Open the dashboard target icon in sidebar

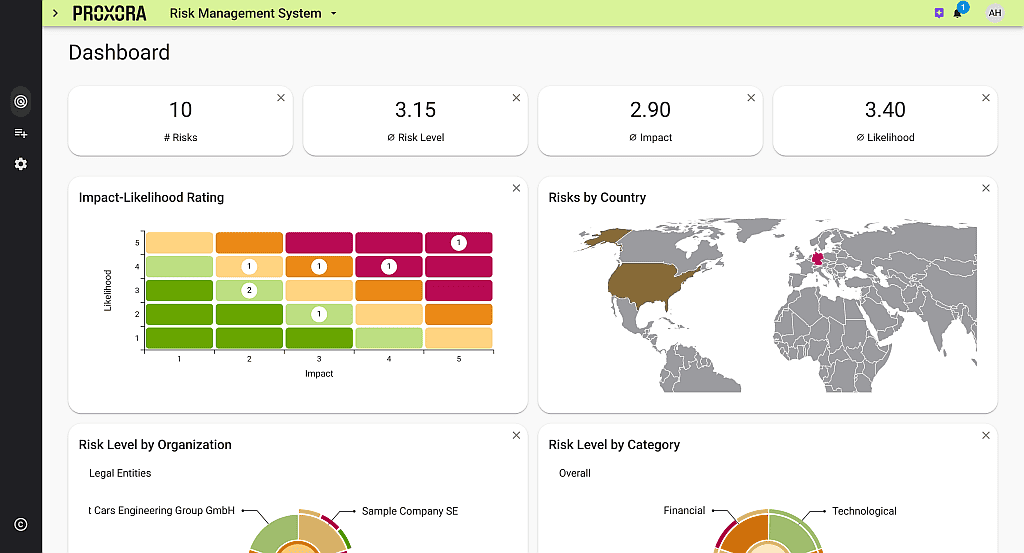20,101
